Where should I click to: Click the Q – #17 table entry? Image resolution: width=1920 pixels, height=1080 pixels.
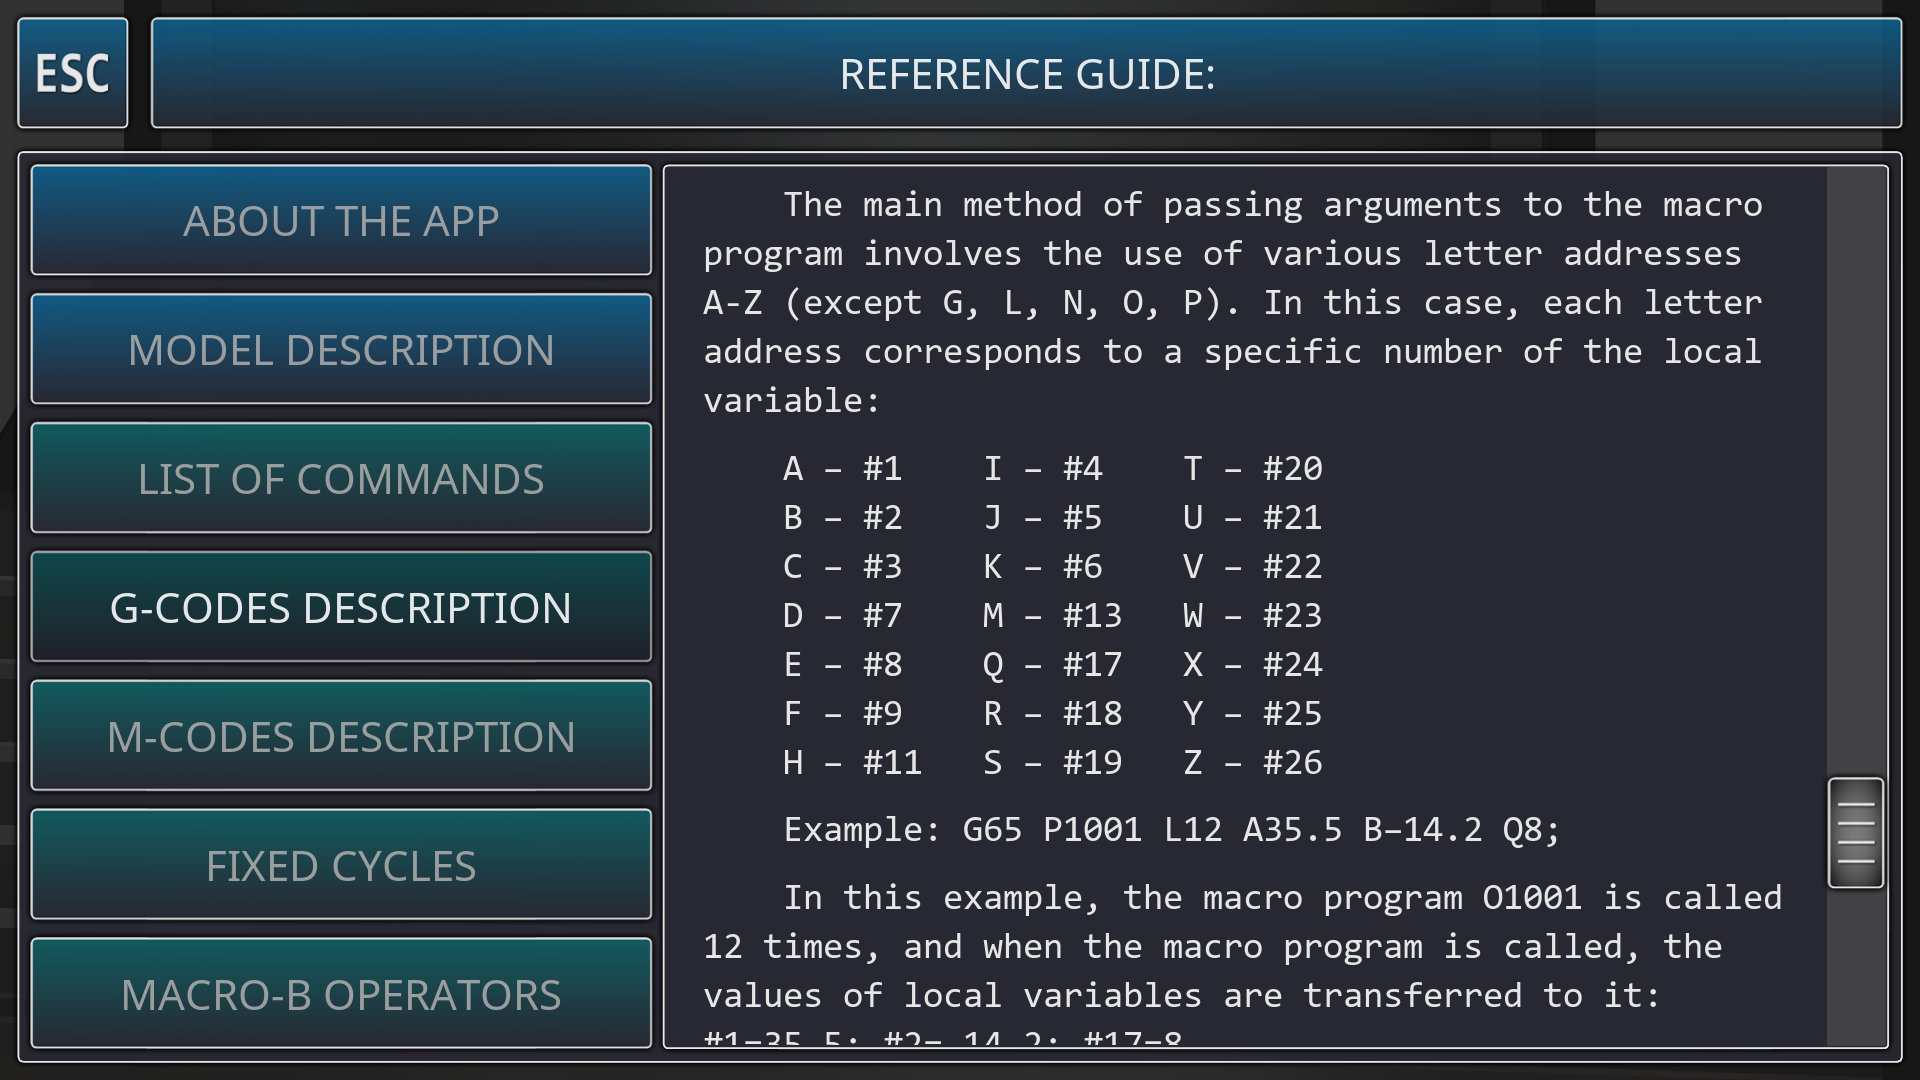(1052, 665)
